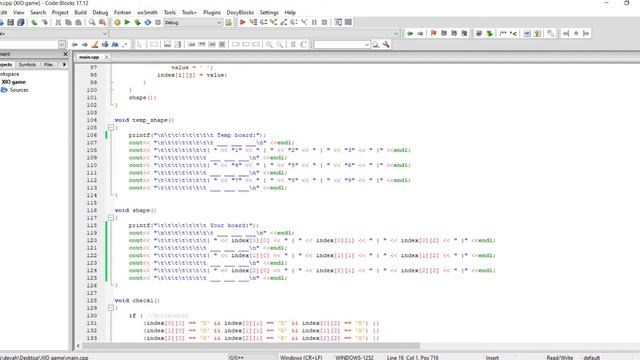Image resolution: width=640 pixels, height=360 pixels.
Task: Open the search text combo box dropdown
Action: click(367, 44)
